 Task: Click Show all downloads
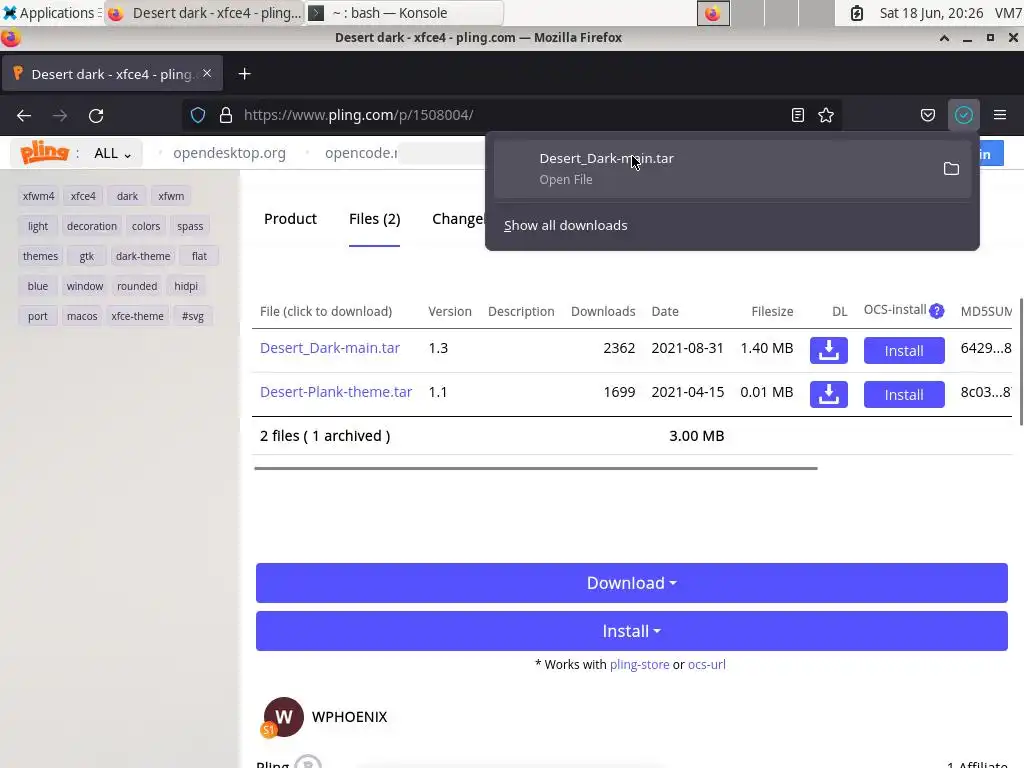pyautogui.click(x=566, y=225)
